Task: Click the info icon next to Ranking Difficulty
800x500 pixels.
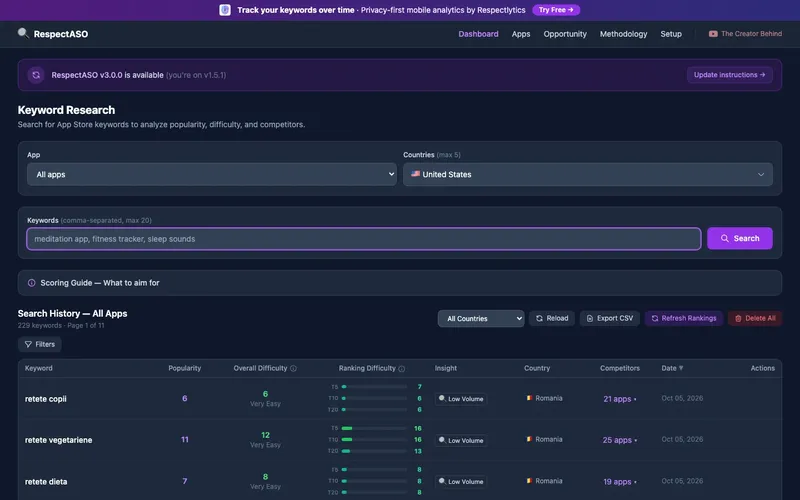Action: coord(402,368)
